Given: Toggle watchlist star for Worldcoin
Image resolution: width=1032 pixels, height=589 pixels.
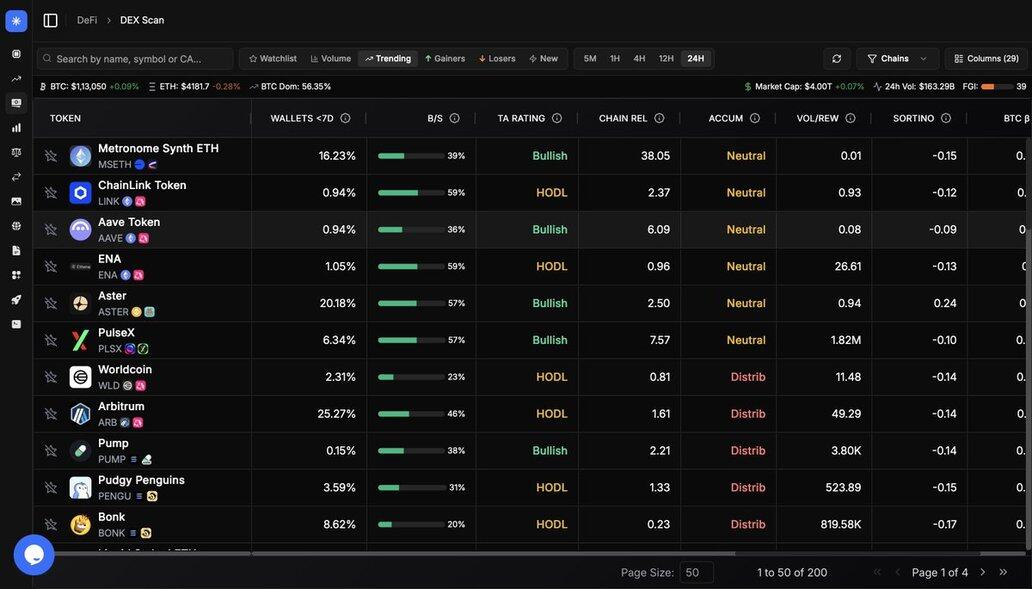Looking at the screenshot, I should (51, 377).
